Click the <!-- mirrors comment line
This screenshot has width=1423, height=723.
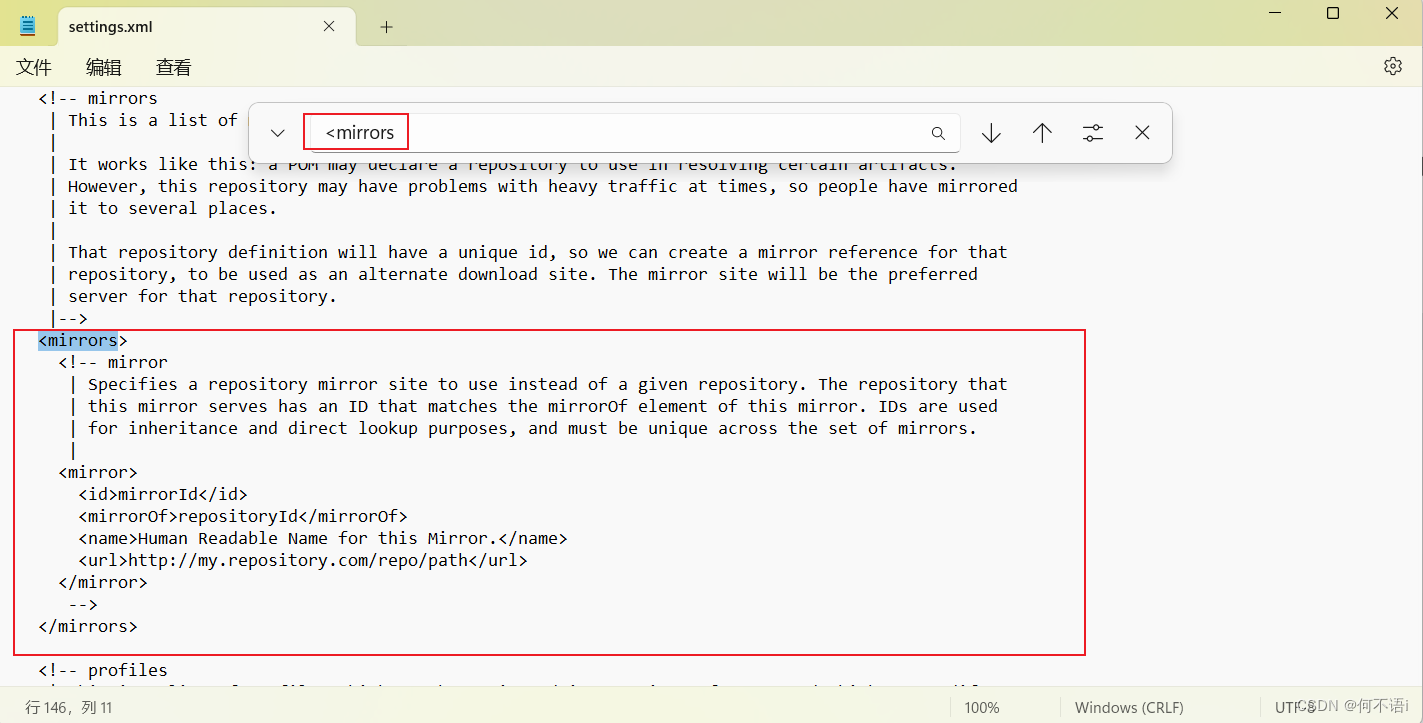pos(98,98)
